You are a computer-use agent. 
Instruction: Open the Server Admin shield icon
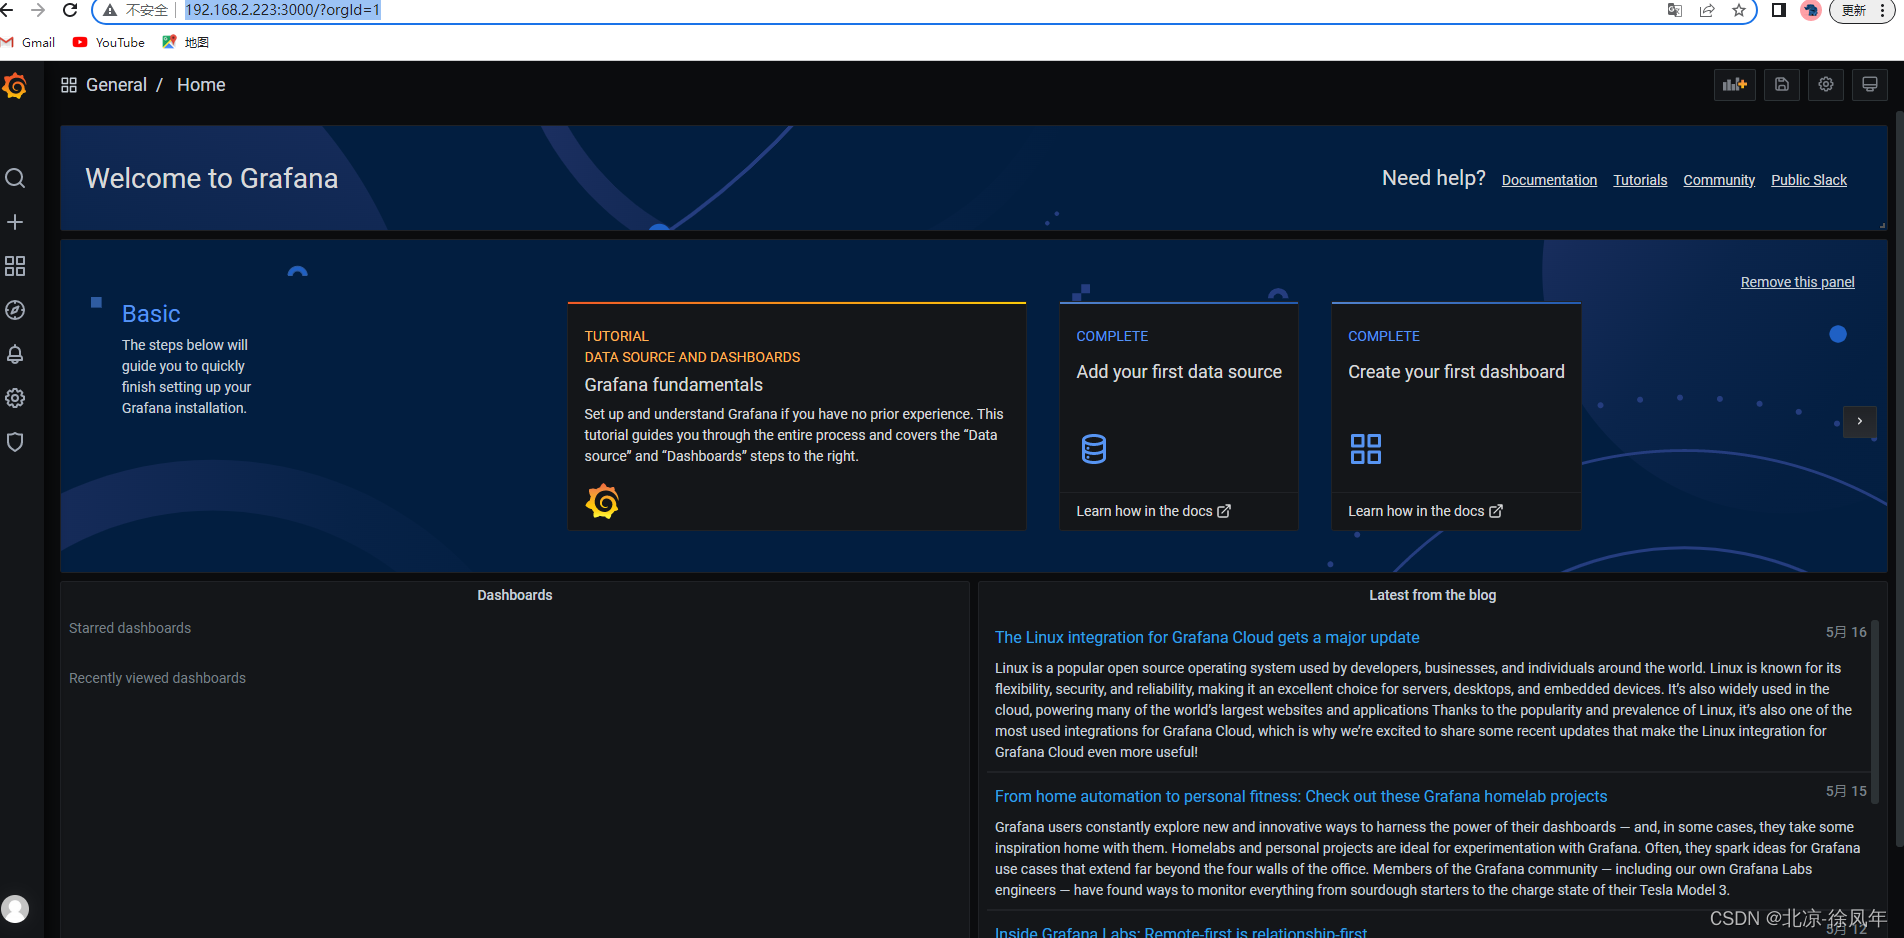15,442
